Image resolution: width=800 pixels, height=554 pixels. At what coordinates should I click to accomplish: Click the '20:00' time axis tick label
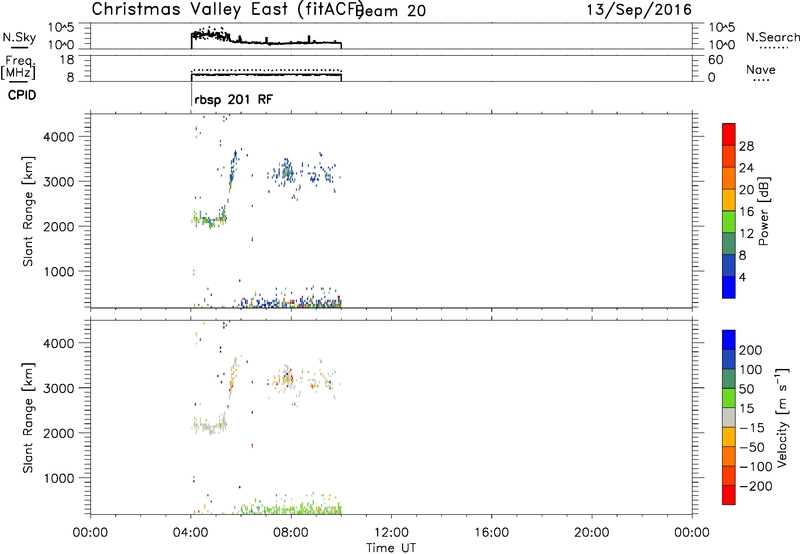coord(592,533)
